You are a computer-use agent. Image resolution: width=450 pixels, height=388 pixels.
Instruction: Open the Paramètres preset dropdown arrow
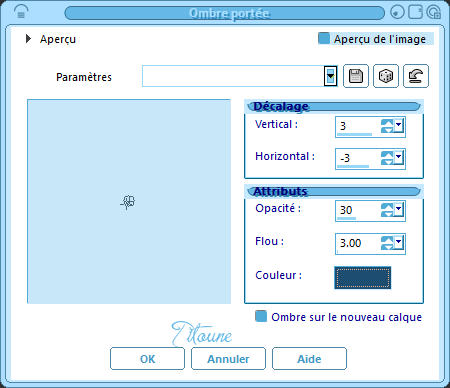pos(330,76)
